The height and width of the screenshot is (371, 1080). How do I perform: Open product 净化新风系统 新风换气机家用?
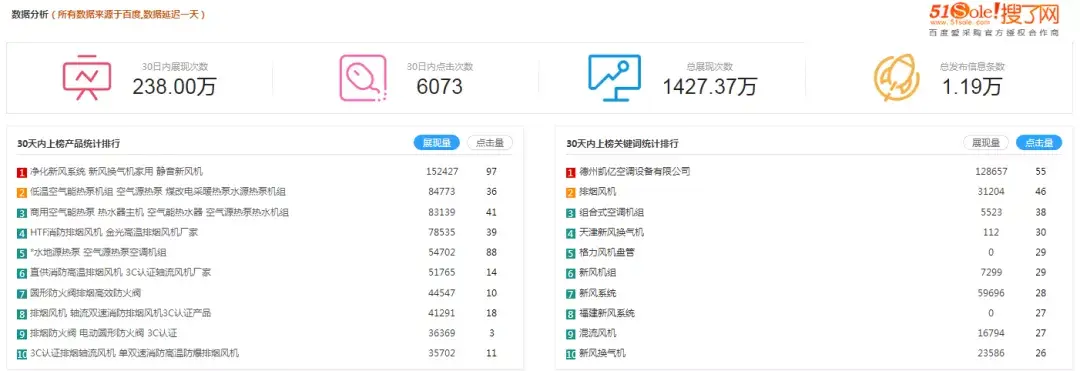click(x=116, y=171)
